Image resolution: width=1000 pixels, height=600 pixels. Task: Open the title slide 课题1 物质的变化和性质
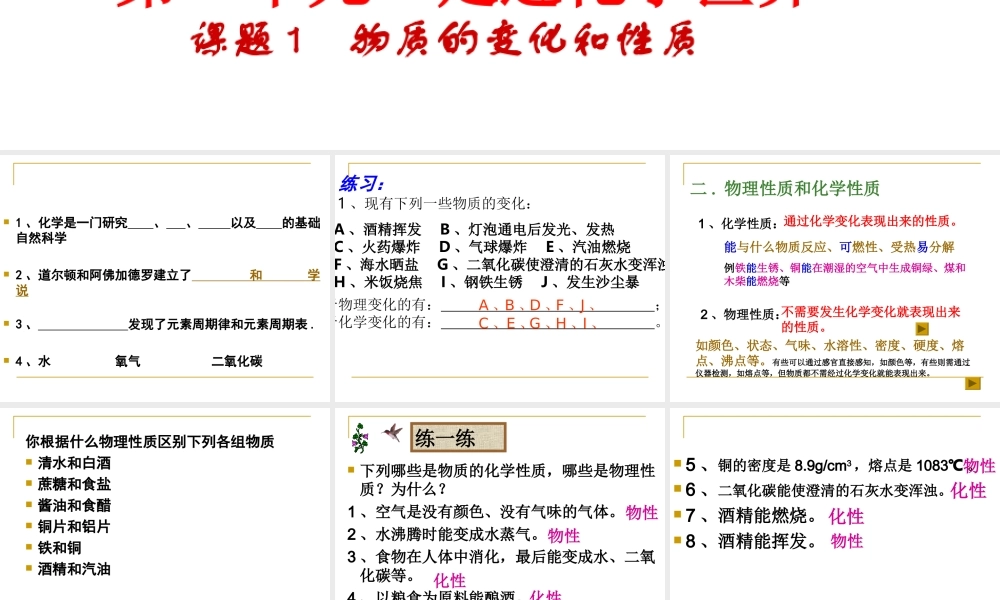click(500, 75)
